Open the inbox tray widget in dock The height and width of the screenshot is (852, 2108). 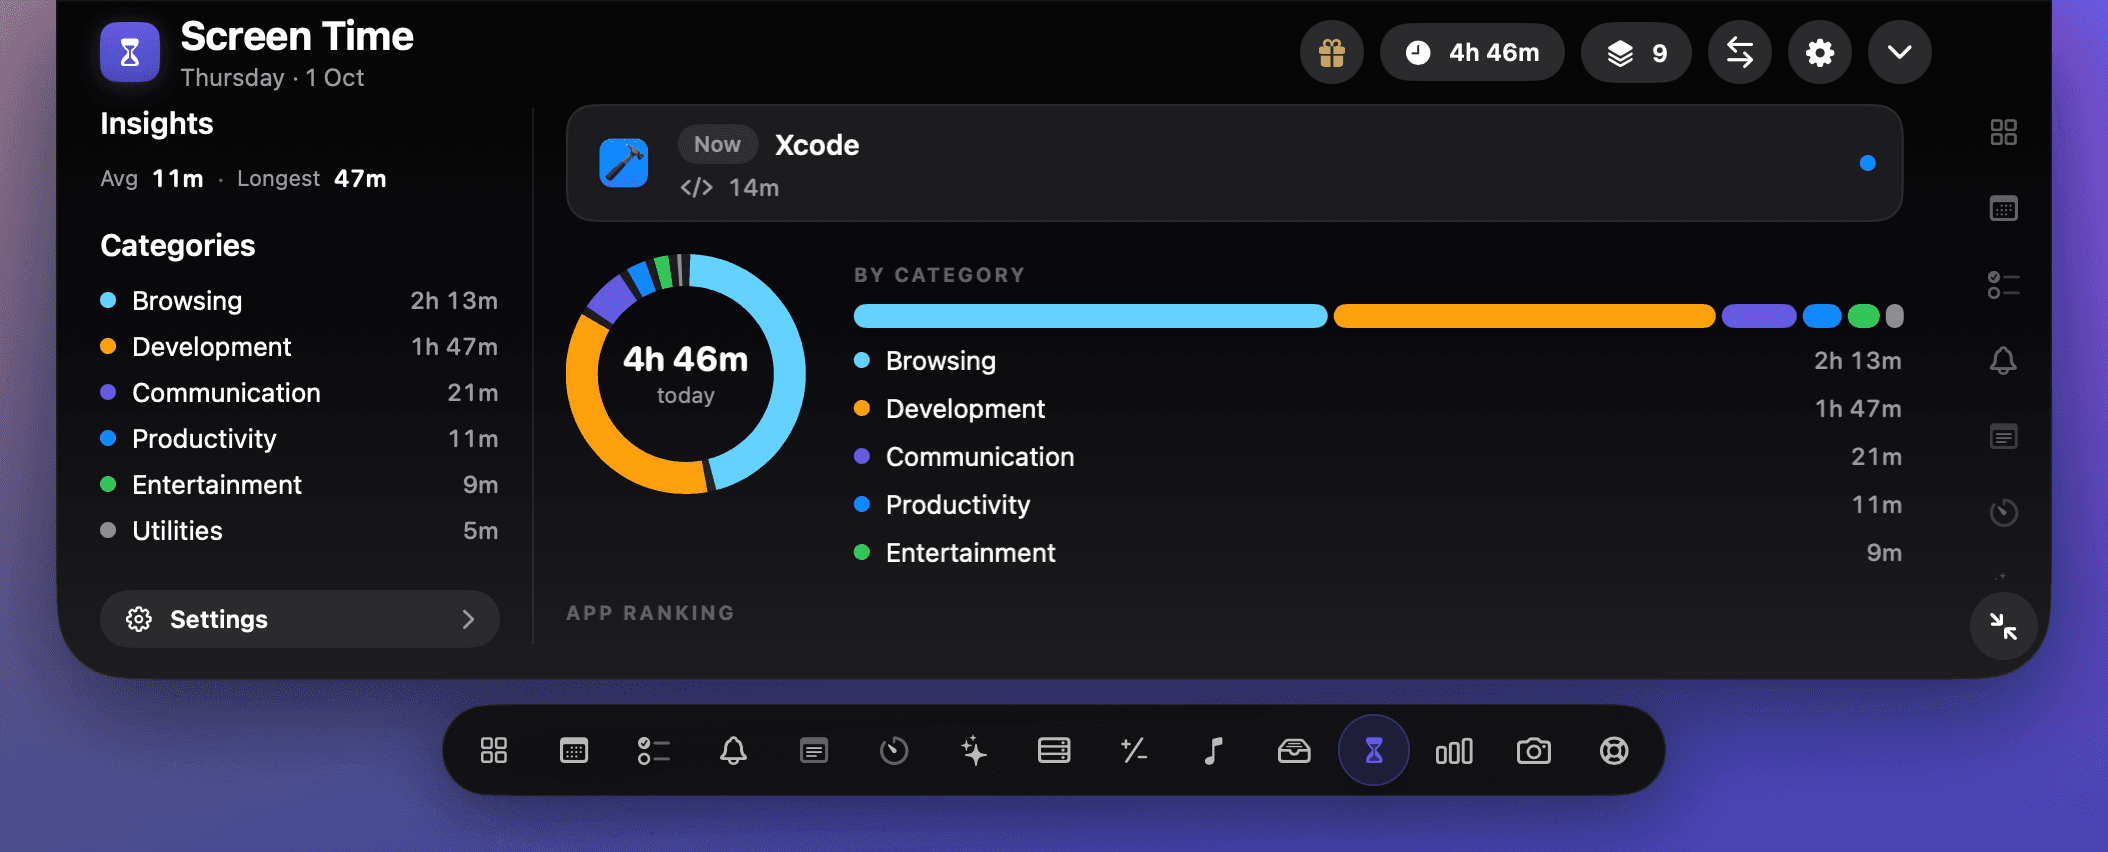[1294, 751]
